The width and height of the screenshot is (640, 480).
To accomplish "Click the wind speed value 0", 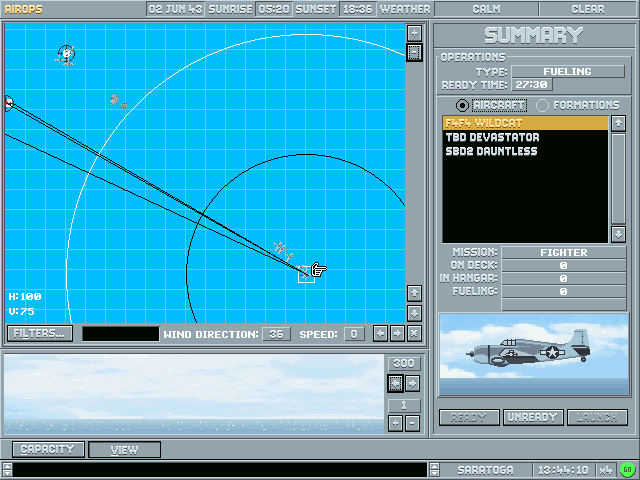I will [x=354, y=334].
